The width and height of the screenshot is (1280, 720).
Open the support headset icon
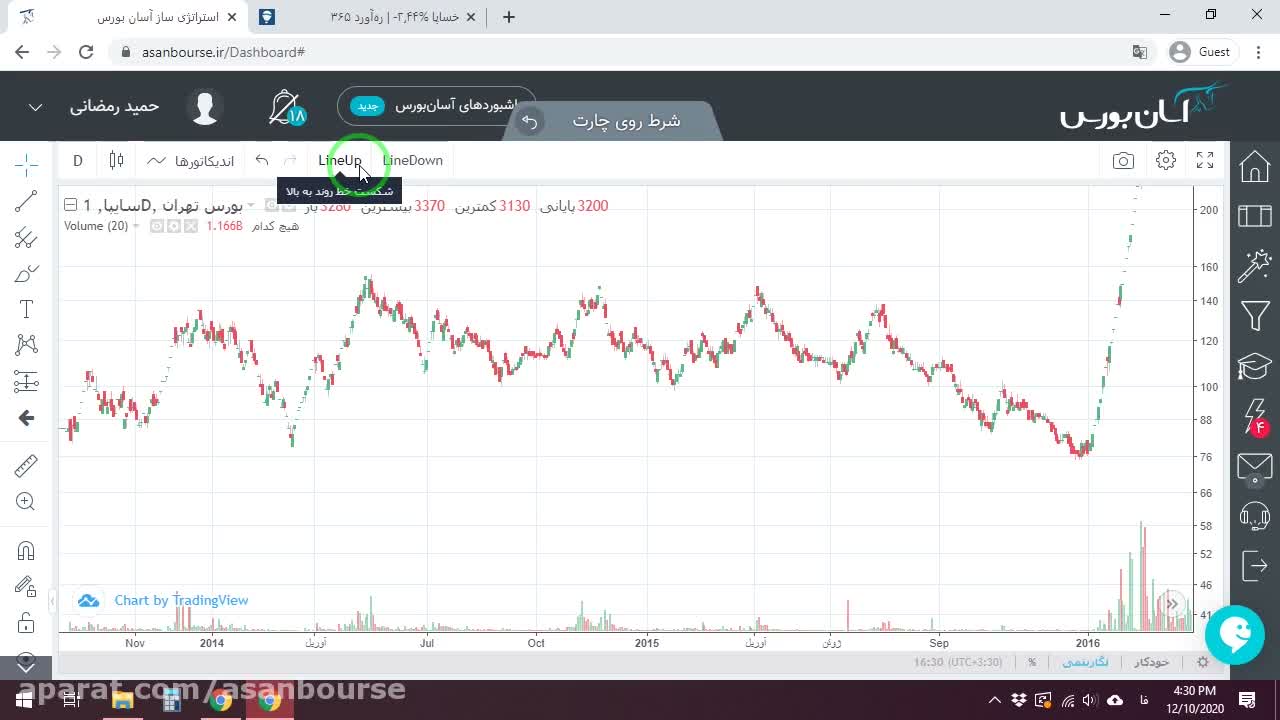(x=1255, y=516)
